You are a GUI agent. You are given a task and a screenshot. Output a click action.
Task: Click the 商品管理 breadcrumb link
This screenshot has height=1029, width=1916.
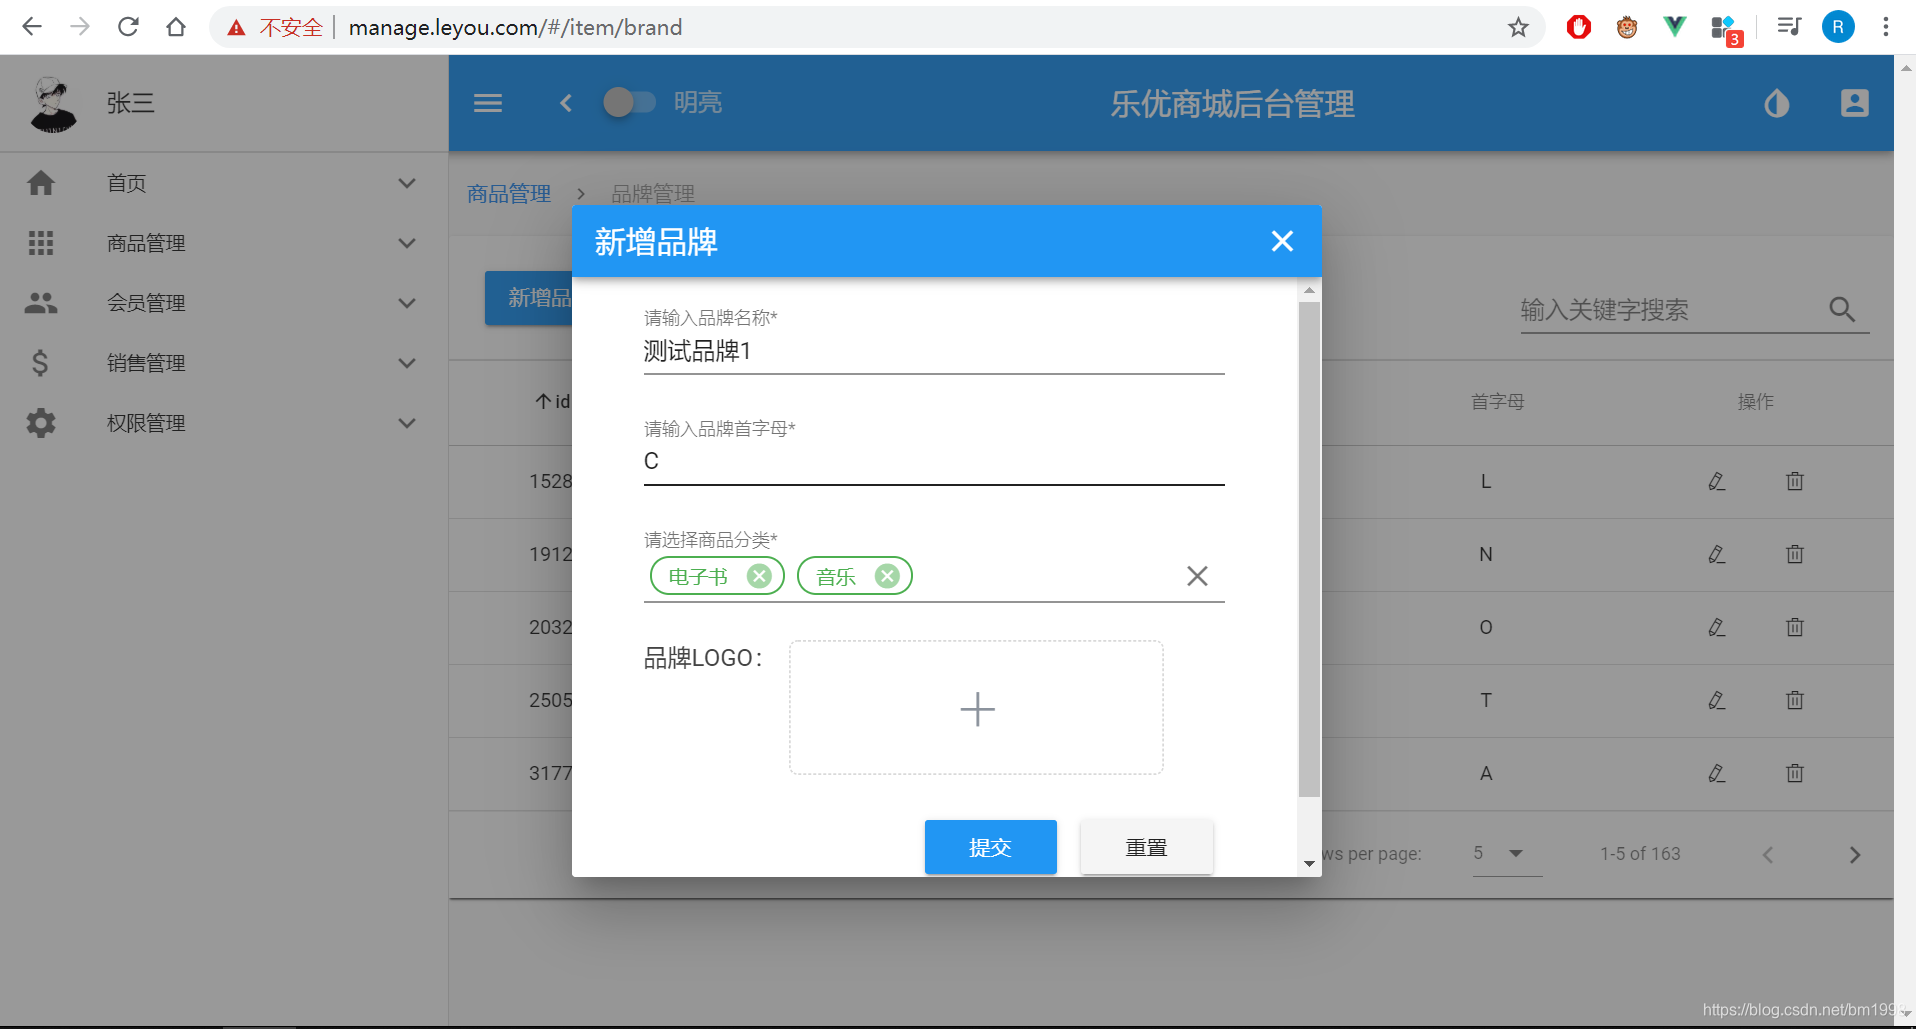coord(508,193)
